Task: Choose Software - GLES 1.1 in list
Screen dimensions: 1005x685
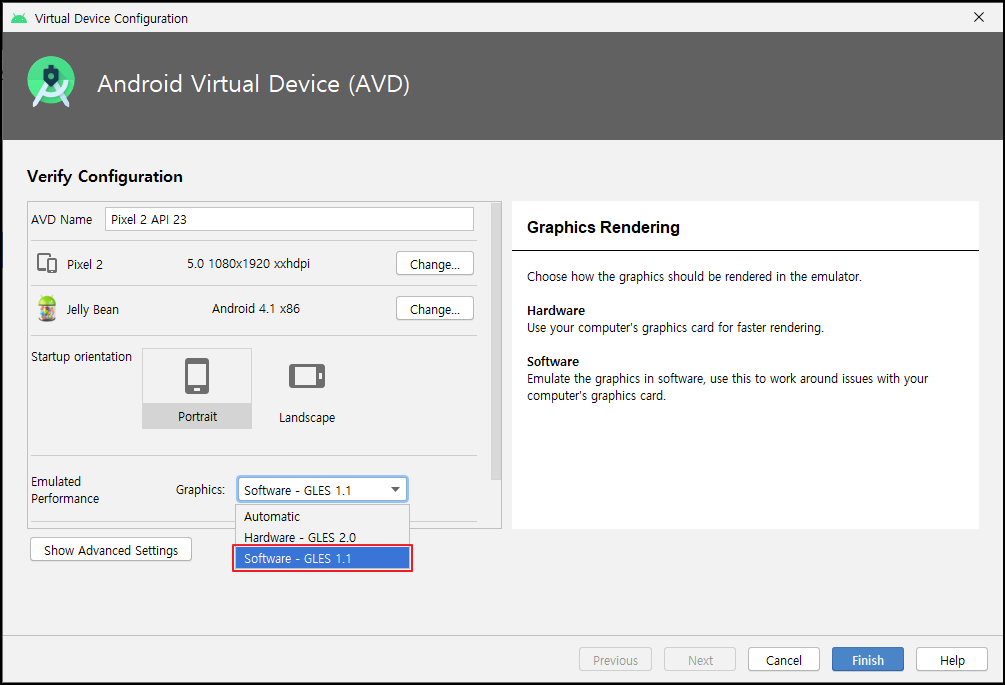Action: click(x=322, y=559)
